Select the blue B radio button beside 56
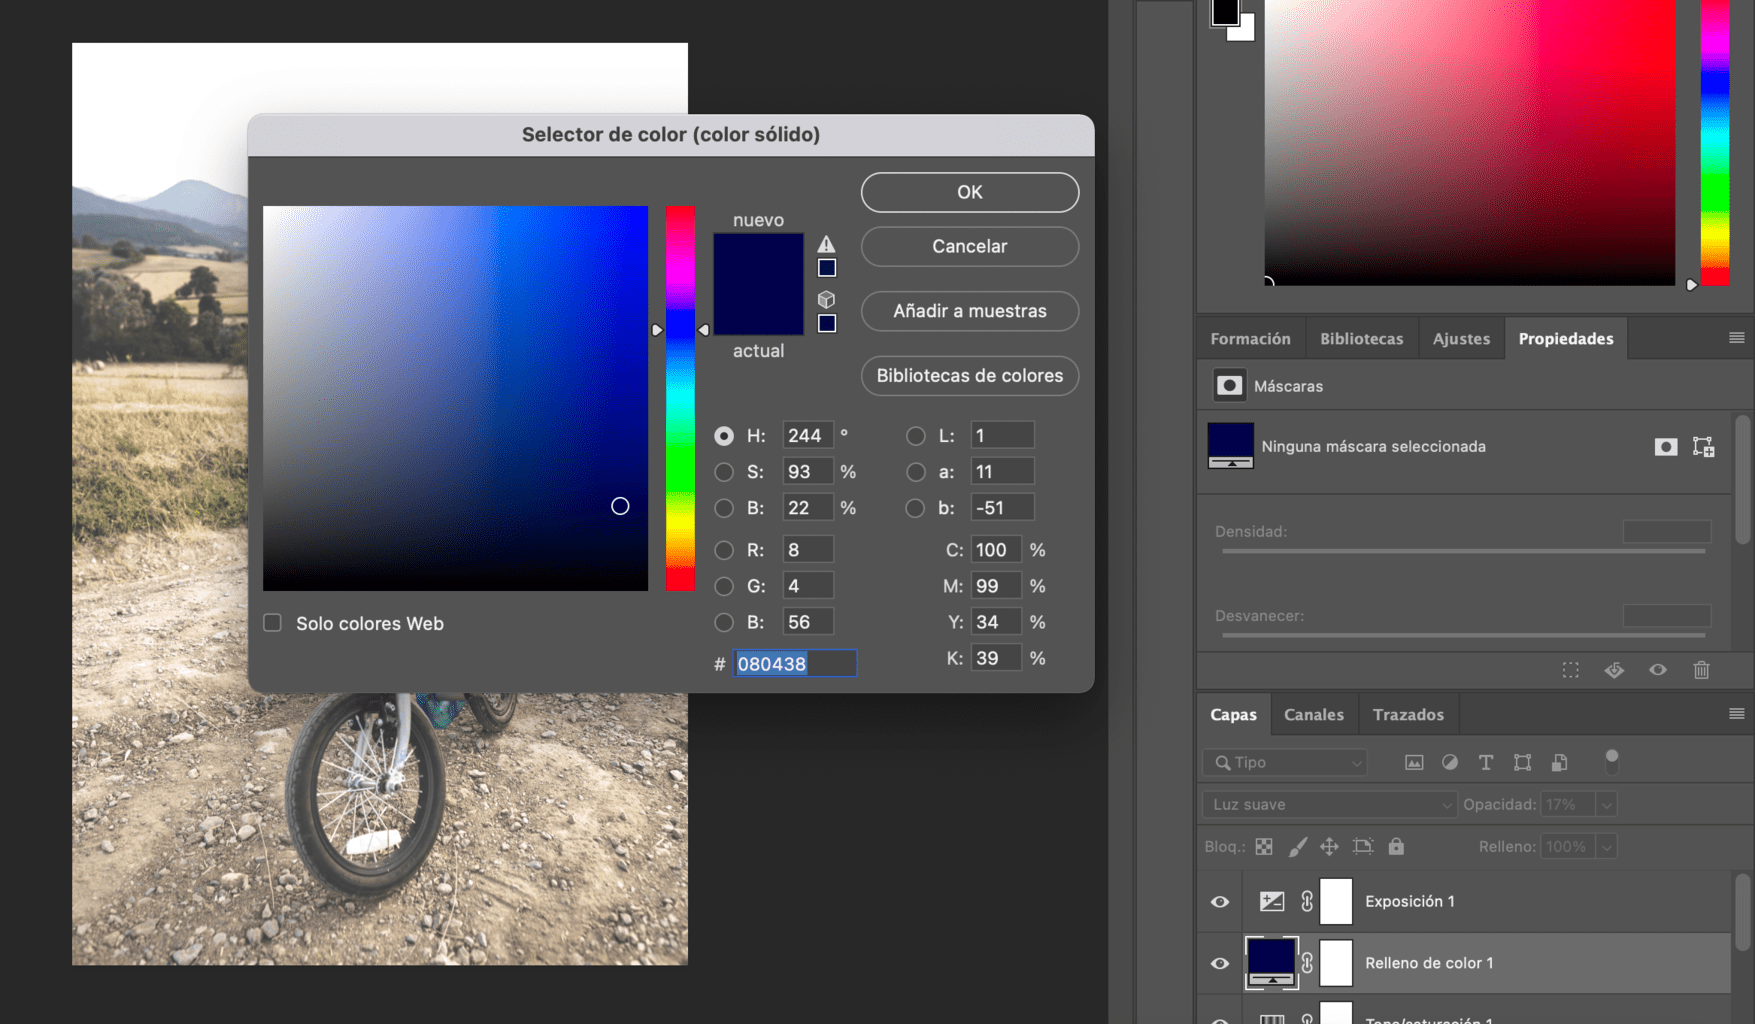 [724, 622]
